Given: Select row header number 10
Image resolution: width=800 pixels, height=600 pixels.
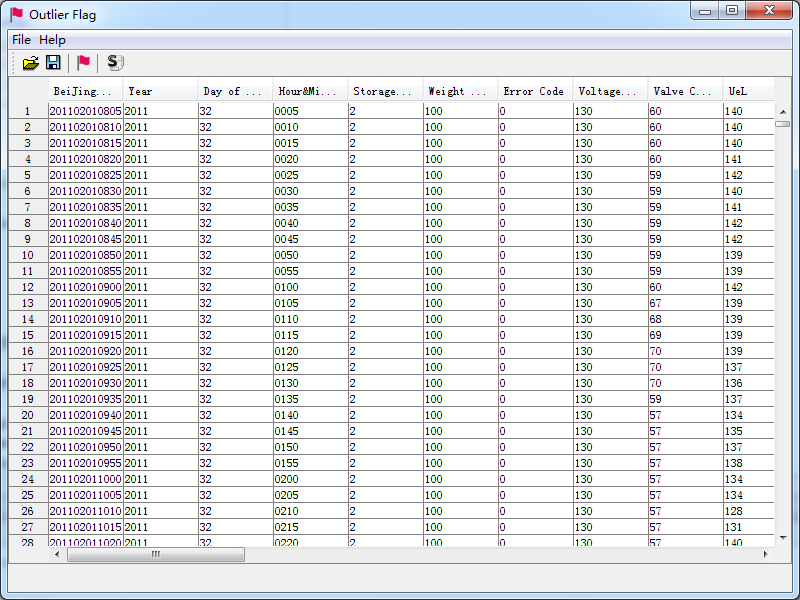Looking at the screenshot, I should pyautogui.click(x=28, y=255).
